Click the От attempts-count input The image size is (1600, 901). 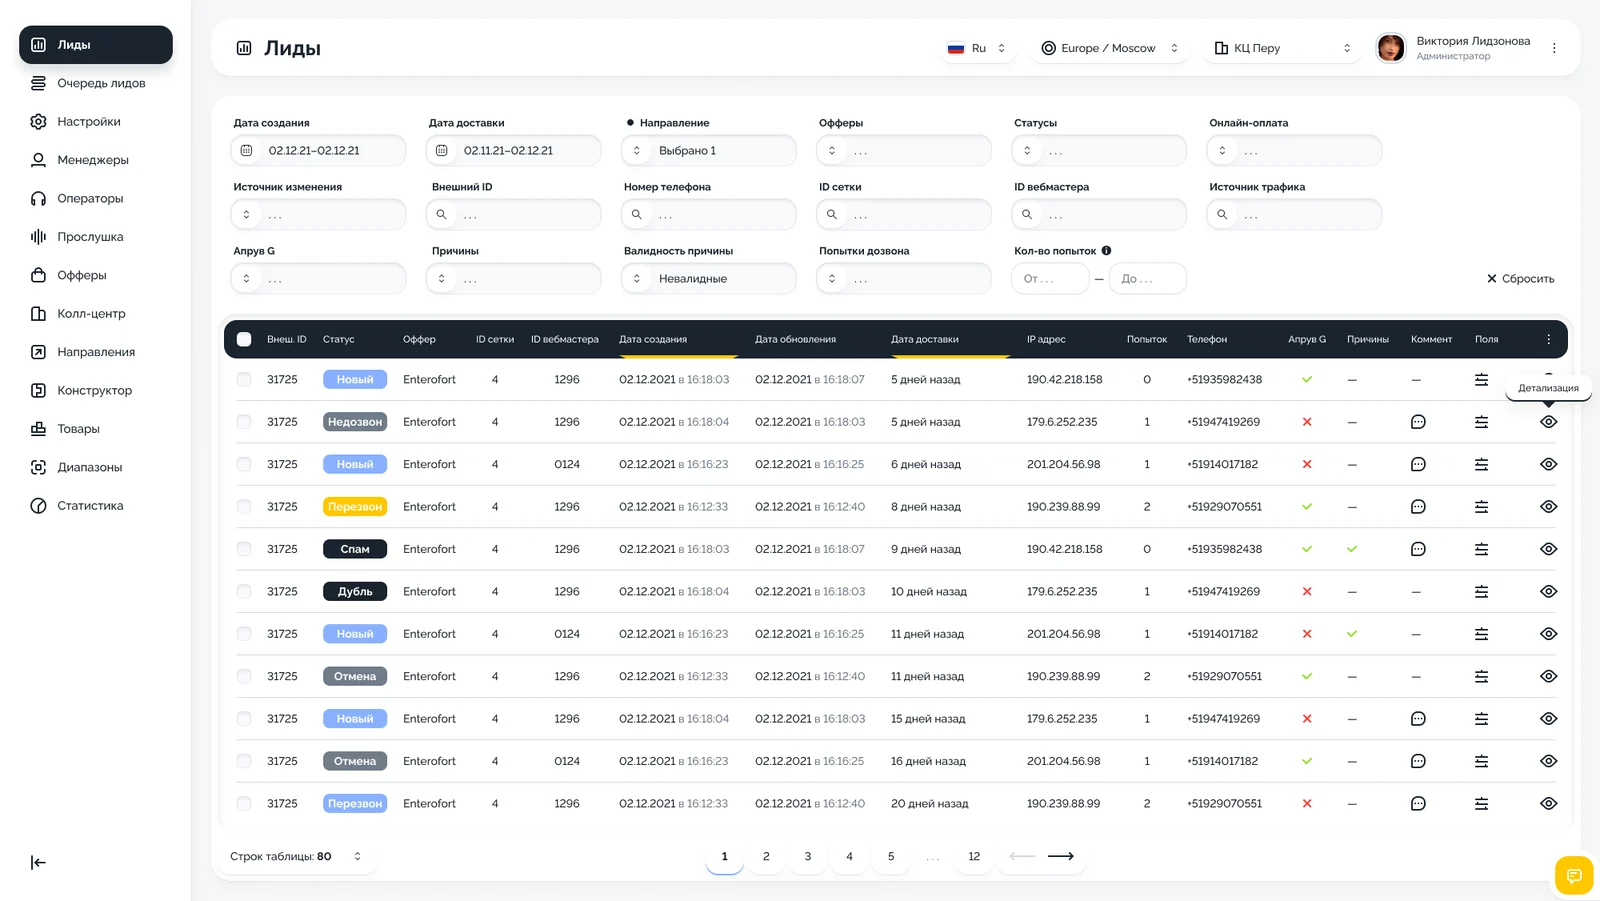[1050, 279]
